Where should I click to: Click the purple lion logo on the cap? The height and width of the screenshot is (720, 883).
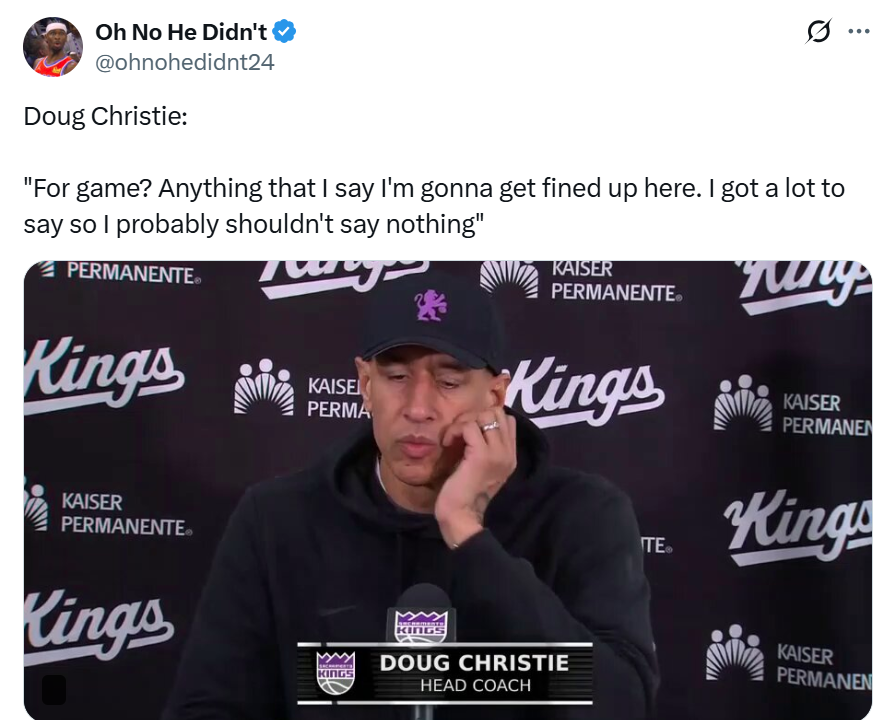[x=431, y=304]
